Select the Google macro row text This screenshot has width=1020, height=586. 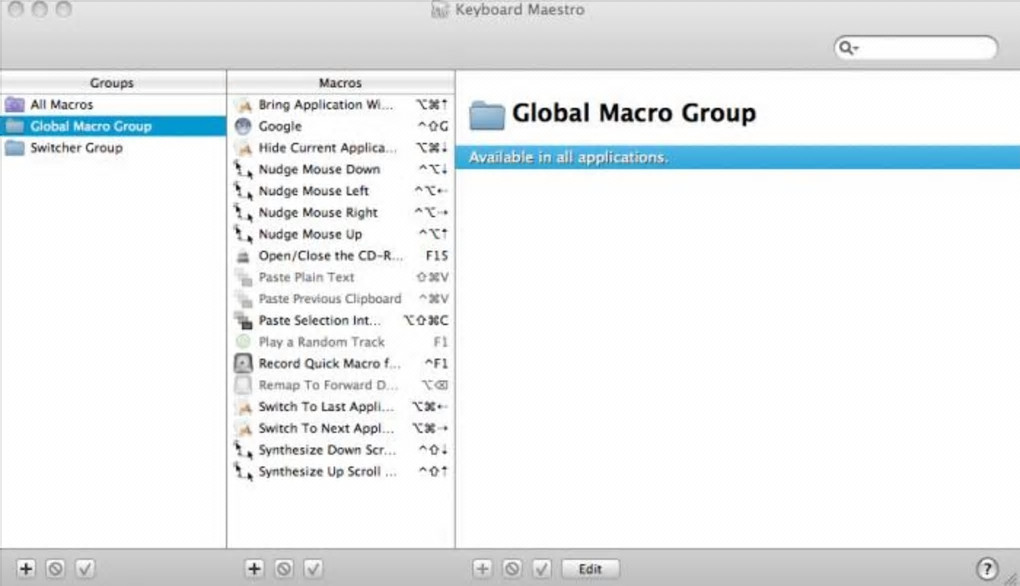[x=280, y=126]
